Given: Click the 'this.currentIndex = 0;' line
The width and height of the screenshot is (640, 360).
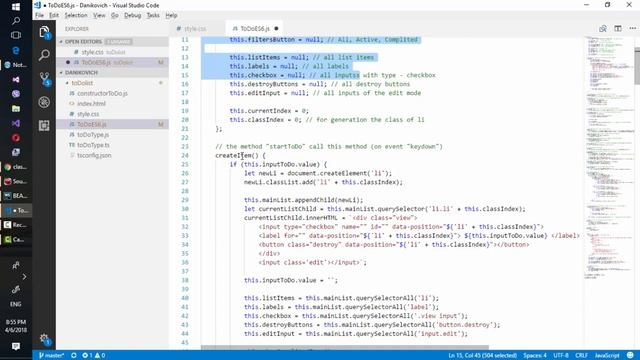Looking at the screenshot, I should 269,111.
